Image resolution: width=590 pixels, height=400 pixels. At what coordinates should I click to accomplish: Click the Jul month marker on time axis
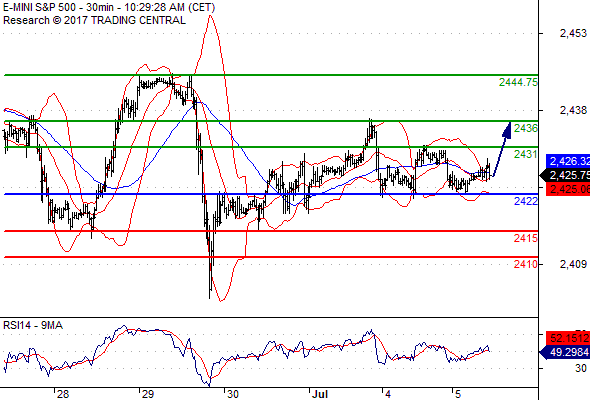320,394
